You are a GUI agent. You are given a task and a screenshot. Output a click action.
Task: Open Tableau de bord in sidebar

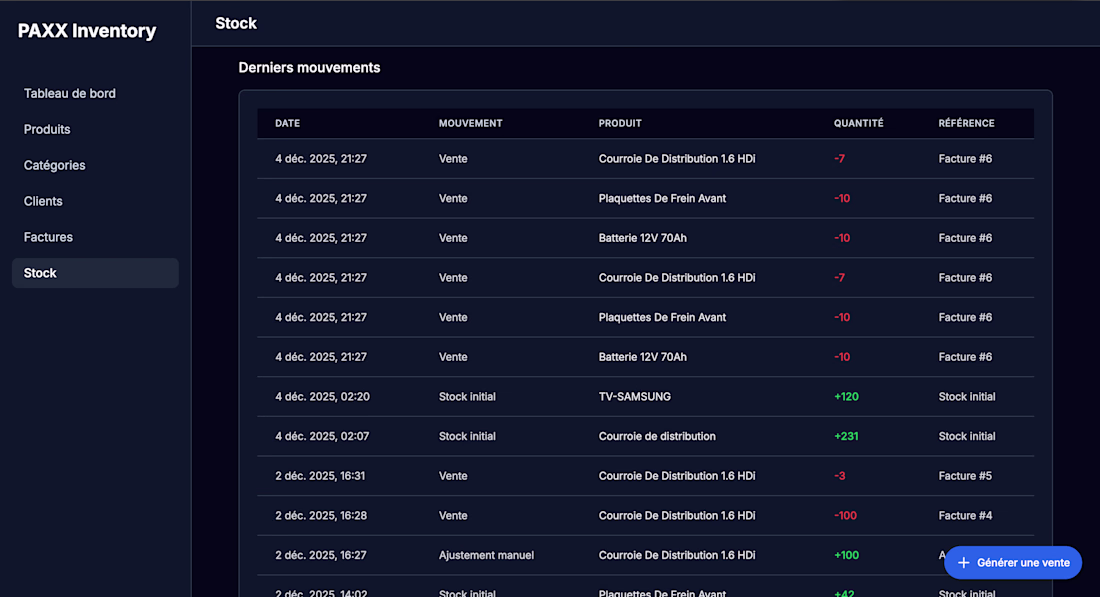[x=70, y=94]
